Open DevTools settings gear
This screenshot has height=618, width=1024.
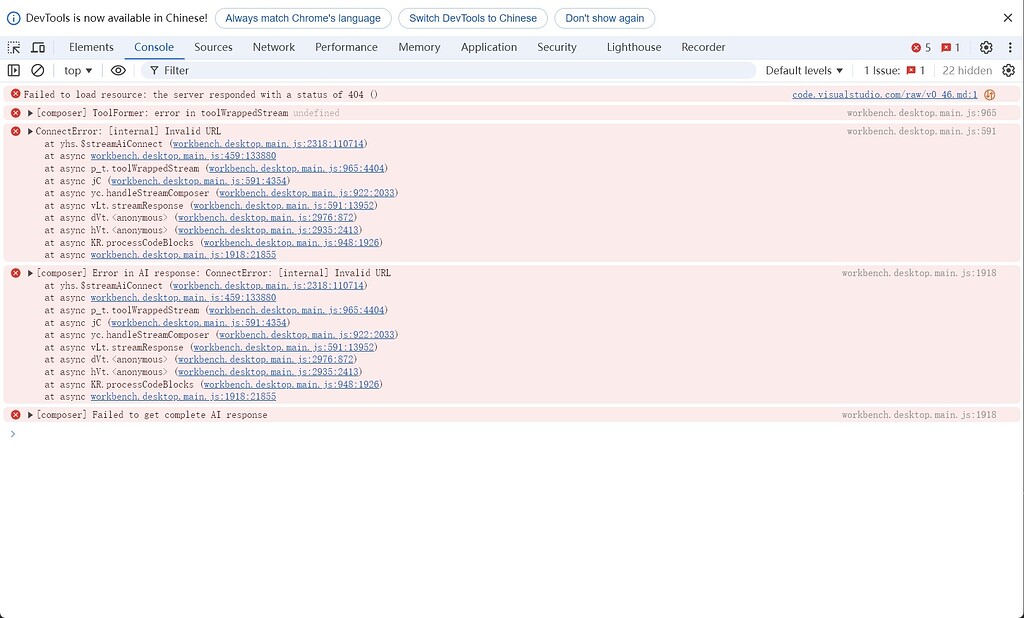[x=985, y=47]
